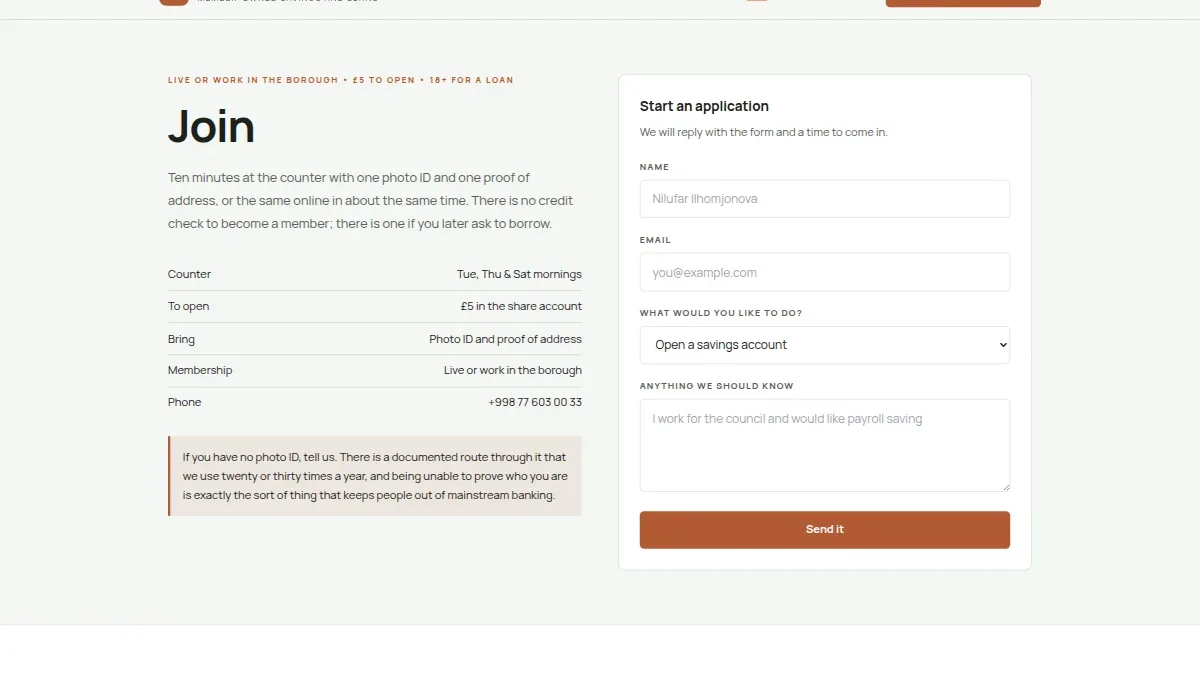Expand the dropdown using its chevron arrow
This screenshot has width=1200, height=675.
[x=1002, y=345]
